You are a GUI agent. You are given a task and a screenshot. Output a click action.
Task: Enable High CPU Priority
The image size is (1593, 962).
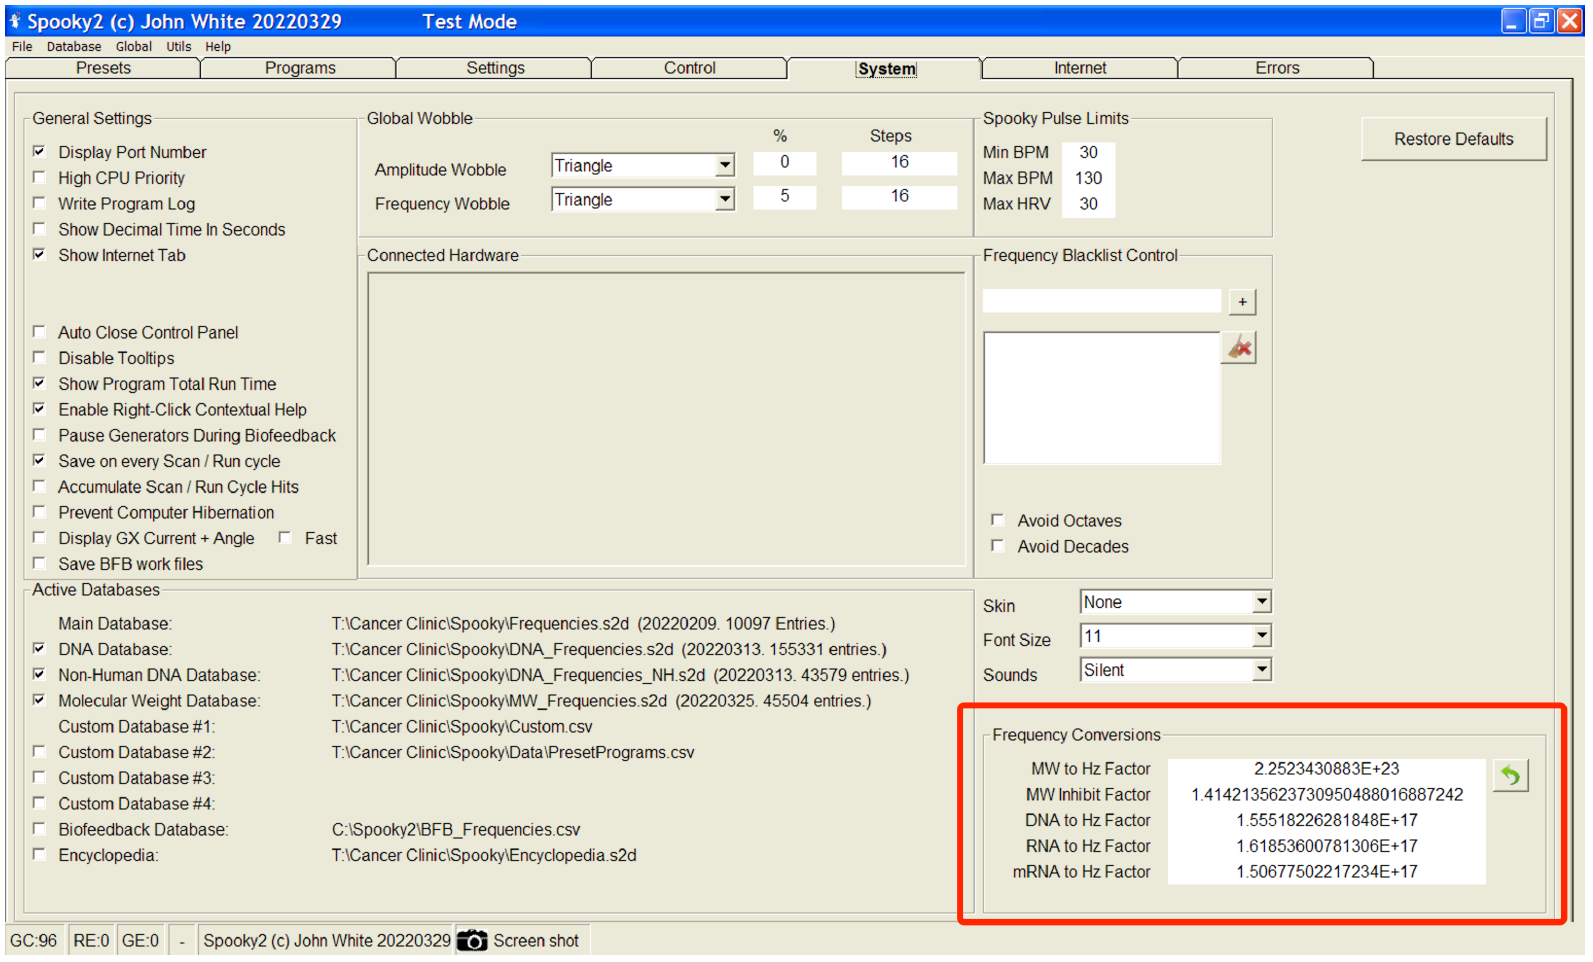click(39, 178)
